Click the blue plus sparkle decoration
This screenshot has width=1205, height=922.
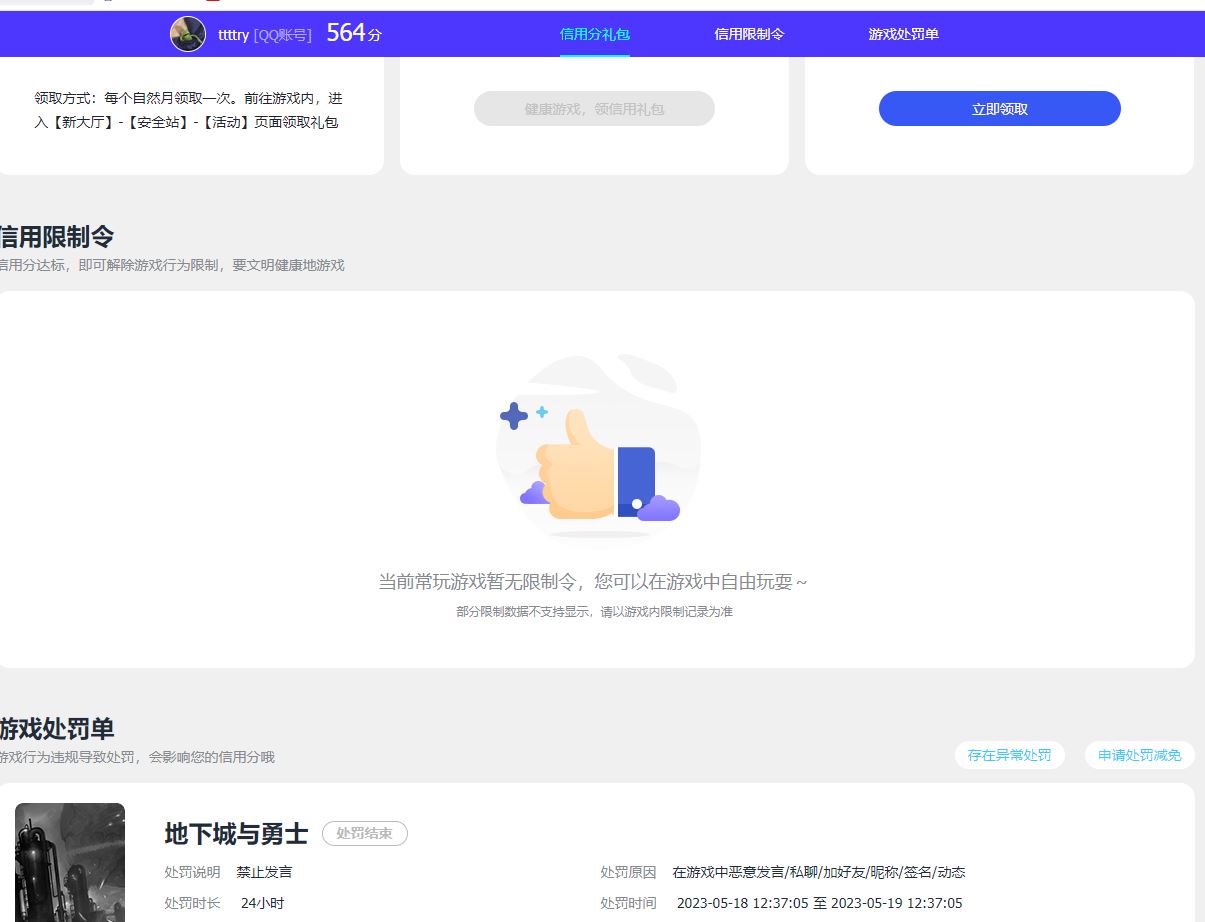pos(514,416)
